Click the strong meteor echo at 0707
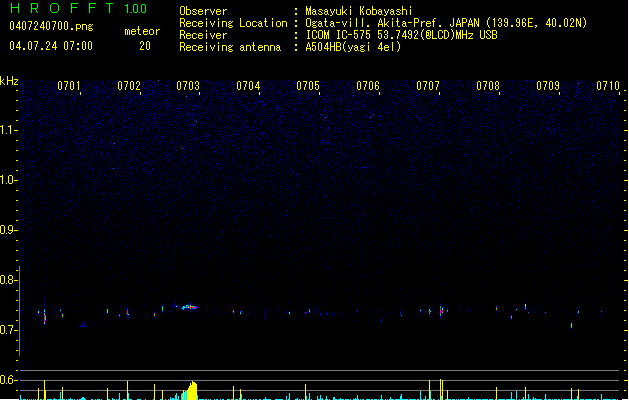629x400 pixels. tap(440, 310)
